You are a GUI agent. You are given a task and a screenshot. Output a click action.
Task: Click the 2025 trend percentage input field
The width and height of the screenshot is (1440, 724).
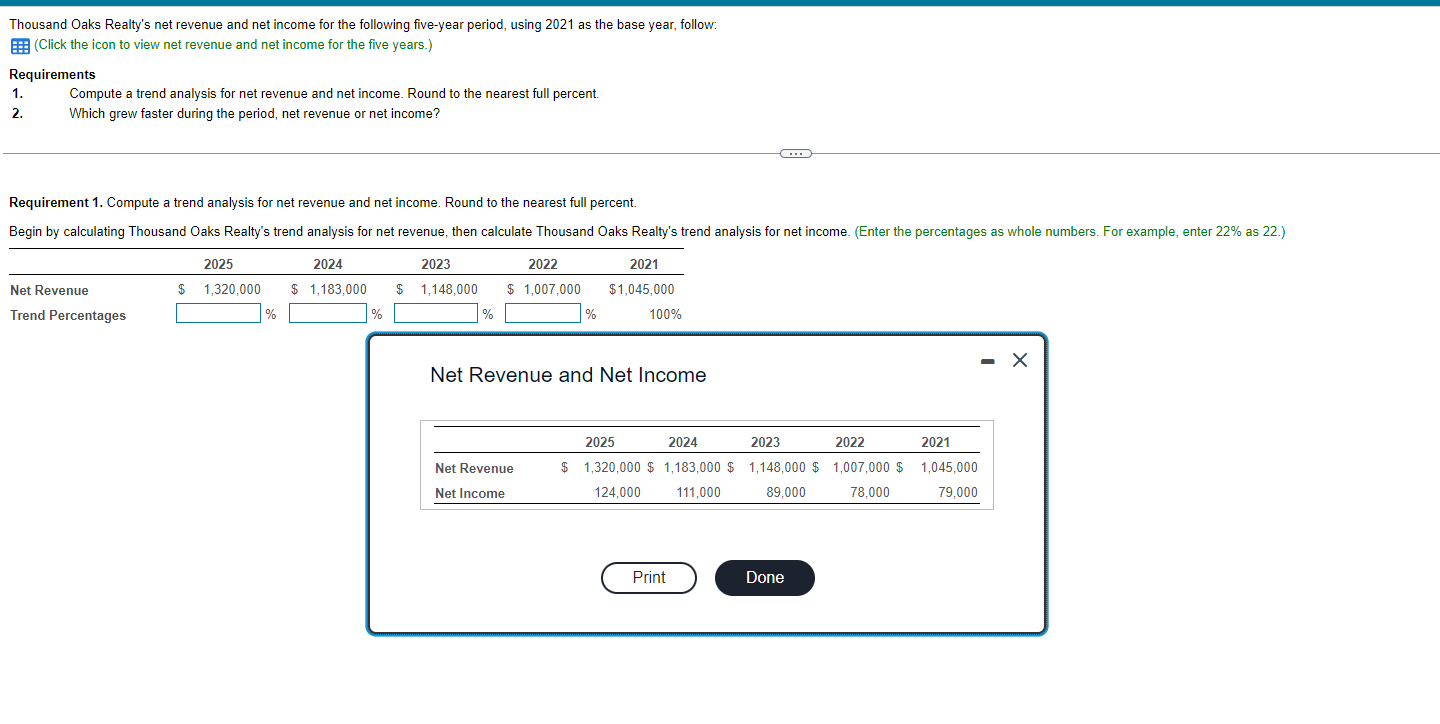coord(219,314)
